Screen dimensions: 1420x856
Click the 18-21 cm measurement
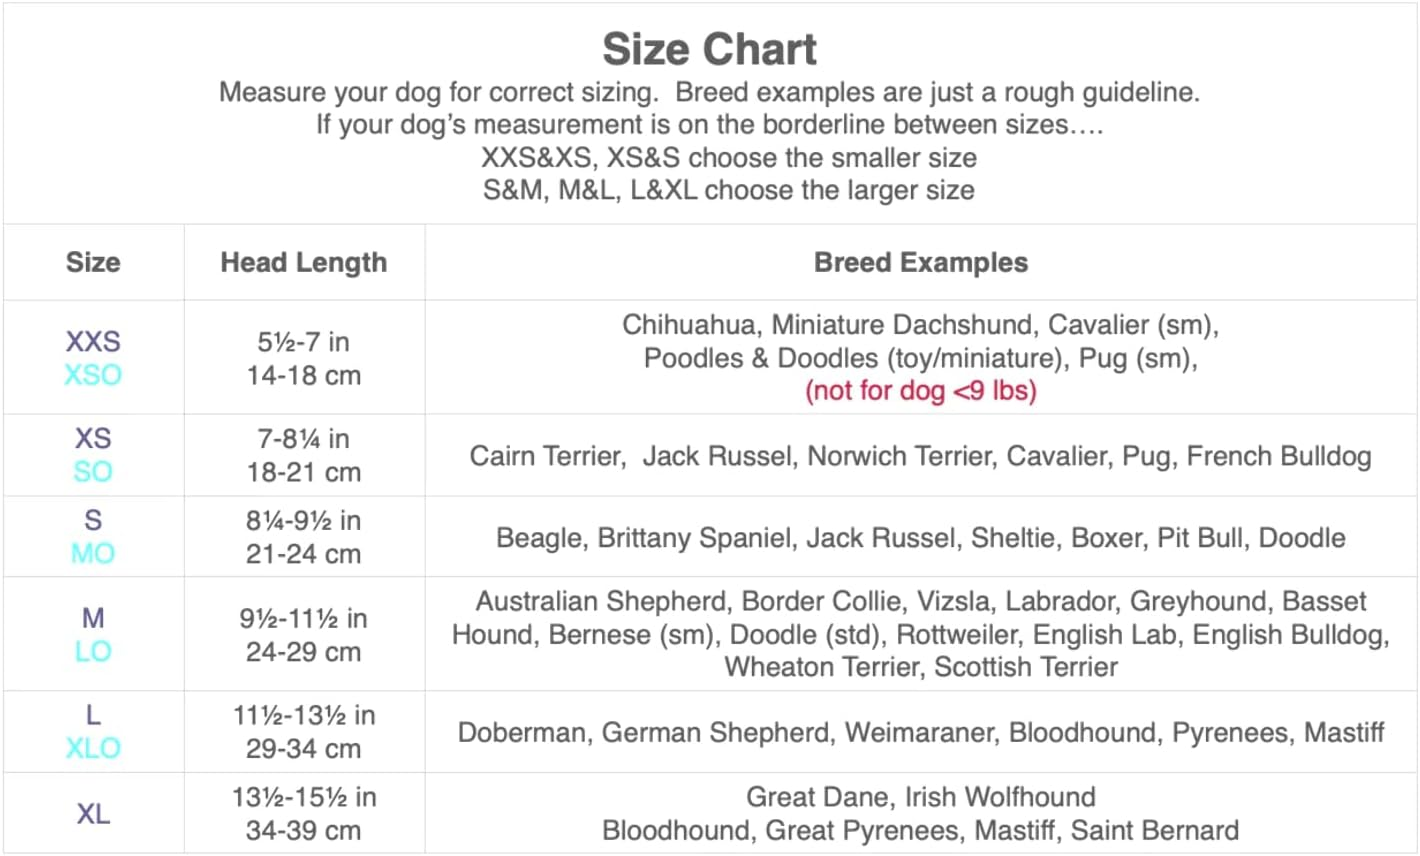(303, 472)
